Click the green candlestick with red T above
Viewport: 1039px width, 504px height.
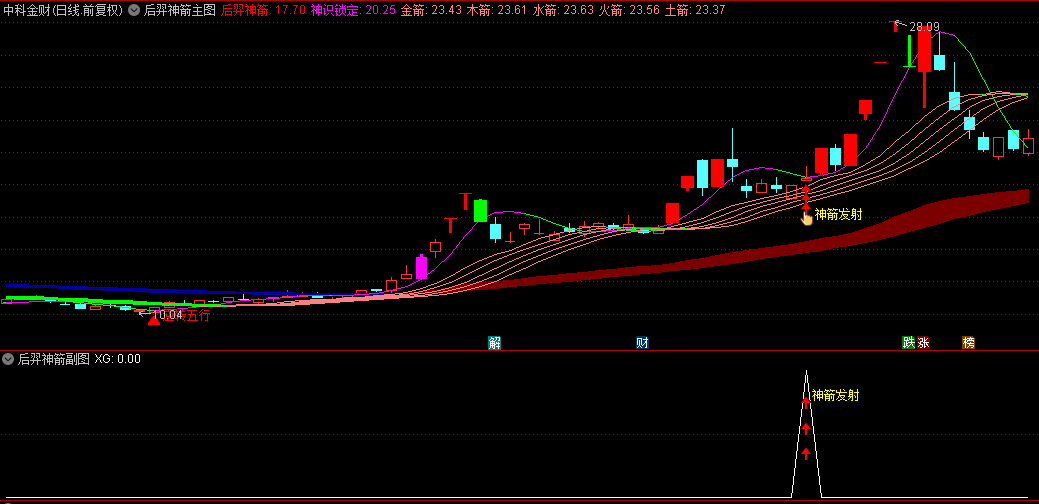pyautogui.click(x=480, y=211)
